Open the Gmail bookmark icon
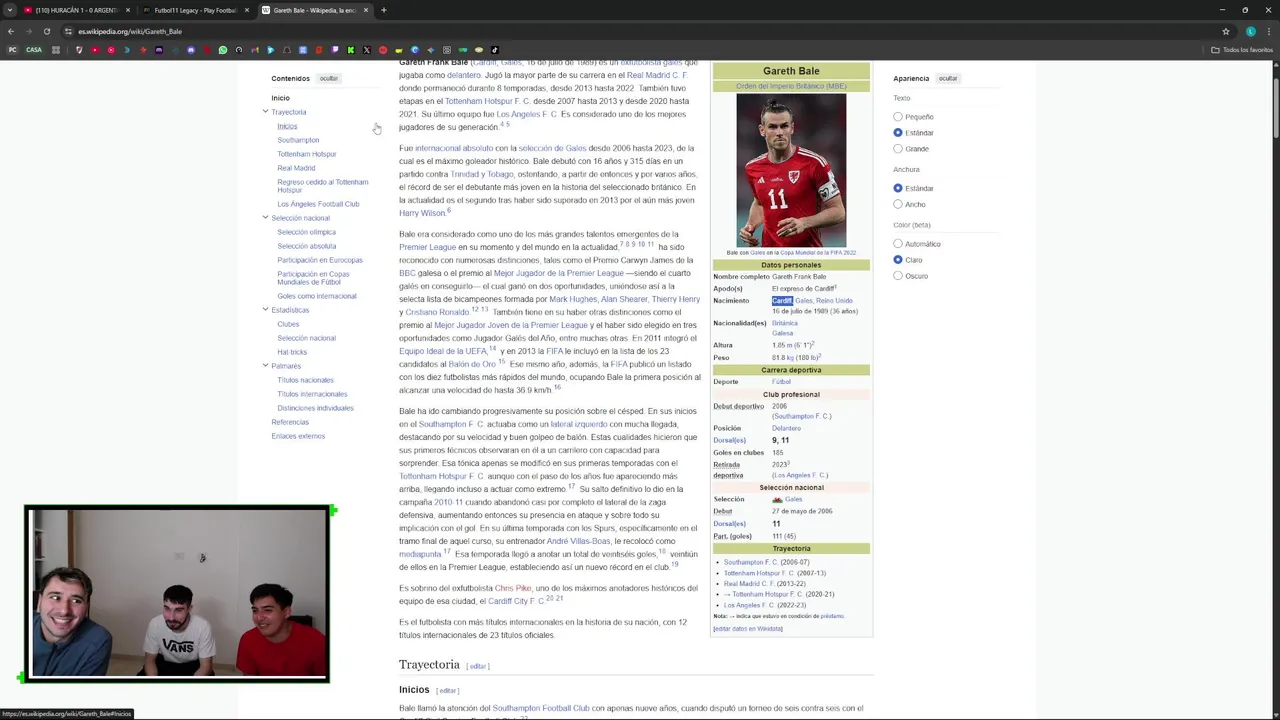The height and width of the screenshot is (720, 1280). pyautogui.click(x=255, y=50)
